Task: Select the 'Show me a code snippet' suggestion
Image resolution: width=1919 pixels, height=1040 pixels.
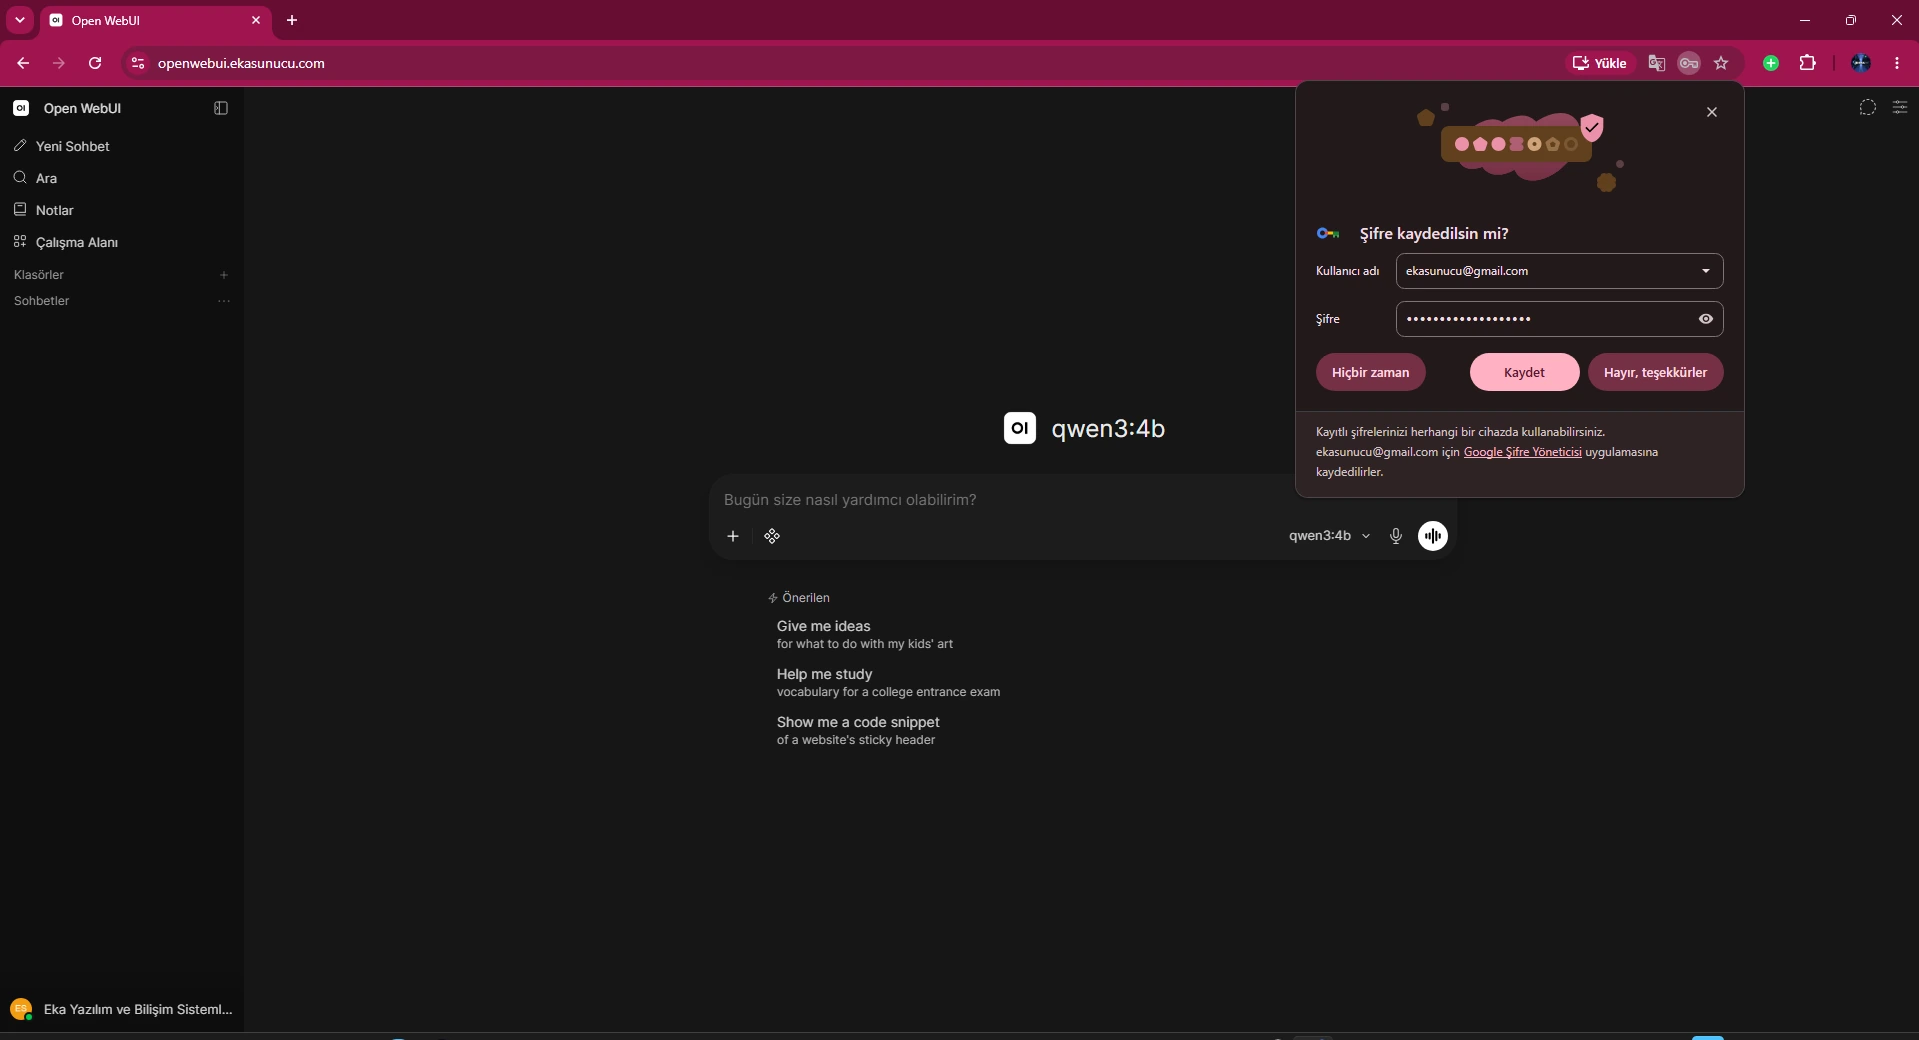Action: click(858, 730)
